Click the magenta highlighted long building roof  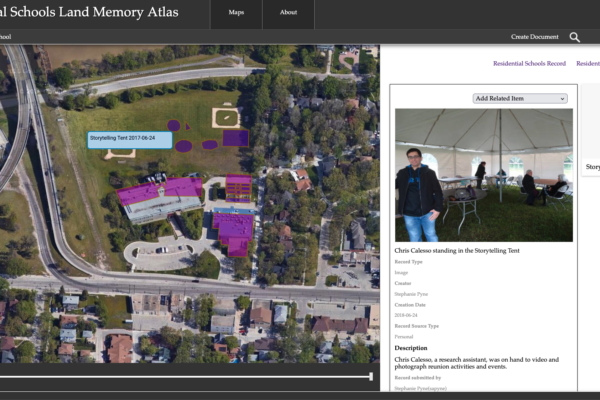[x=160, y=190]
